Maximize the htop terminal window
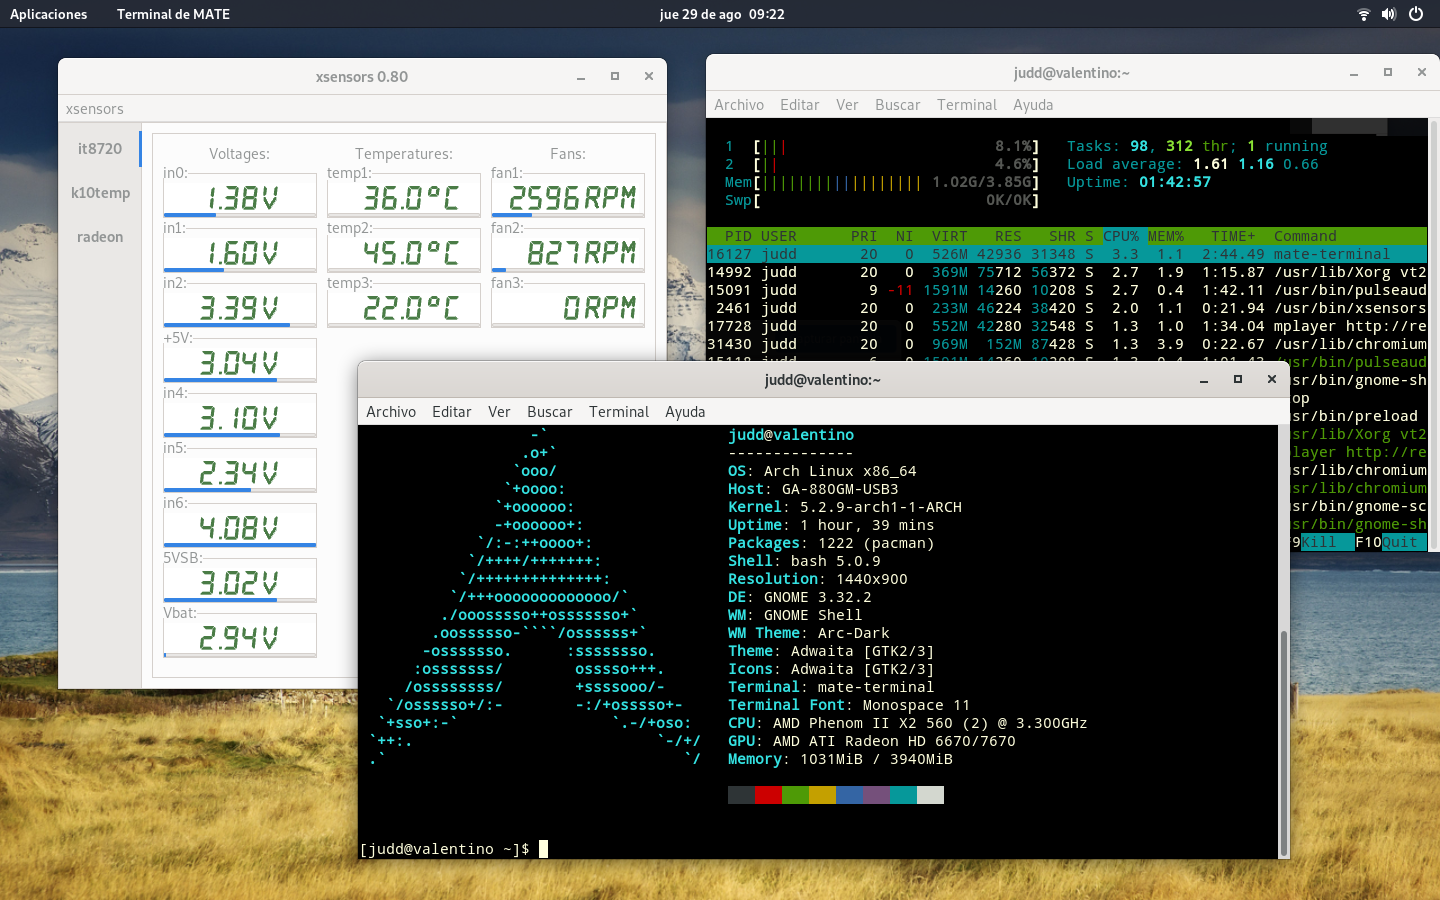Viewport: 1440px width, 900px height. 1388,72
